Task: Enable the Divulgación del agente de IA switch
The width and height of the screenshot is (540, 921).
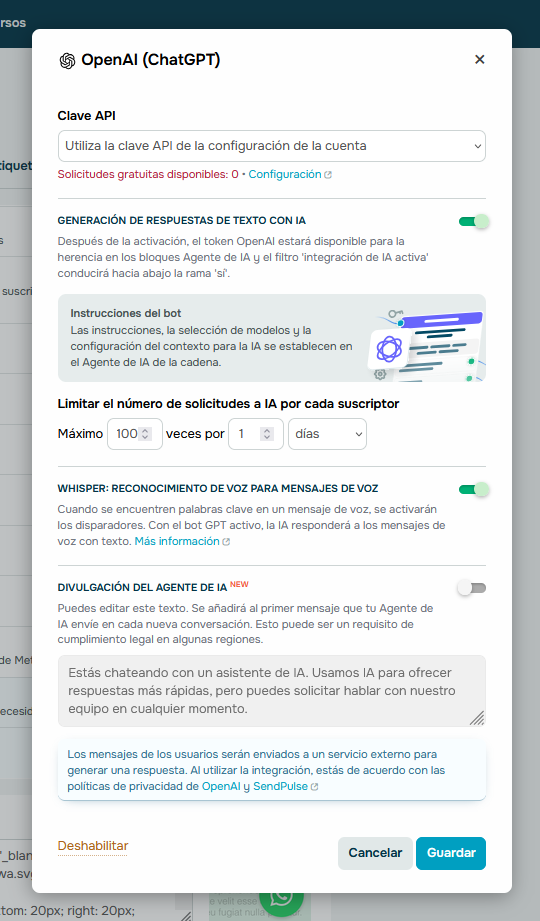Action: [x=472, y=588]
